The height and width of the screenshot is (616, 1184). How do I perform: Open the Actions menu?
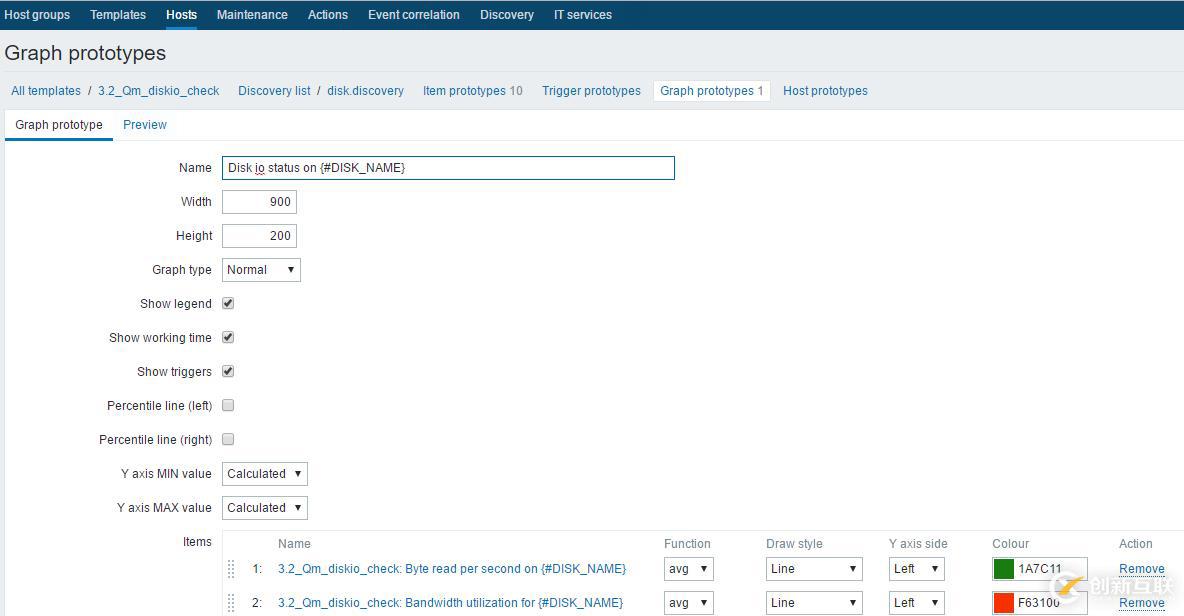[x=328, y=15]
